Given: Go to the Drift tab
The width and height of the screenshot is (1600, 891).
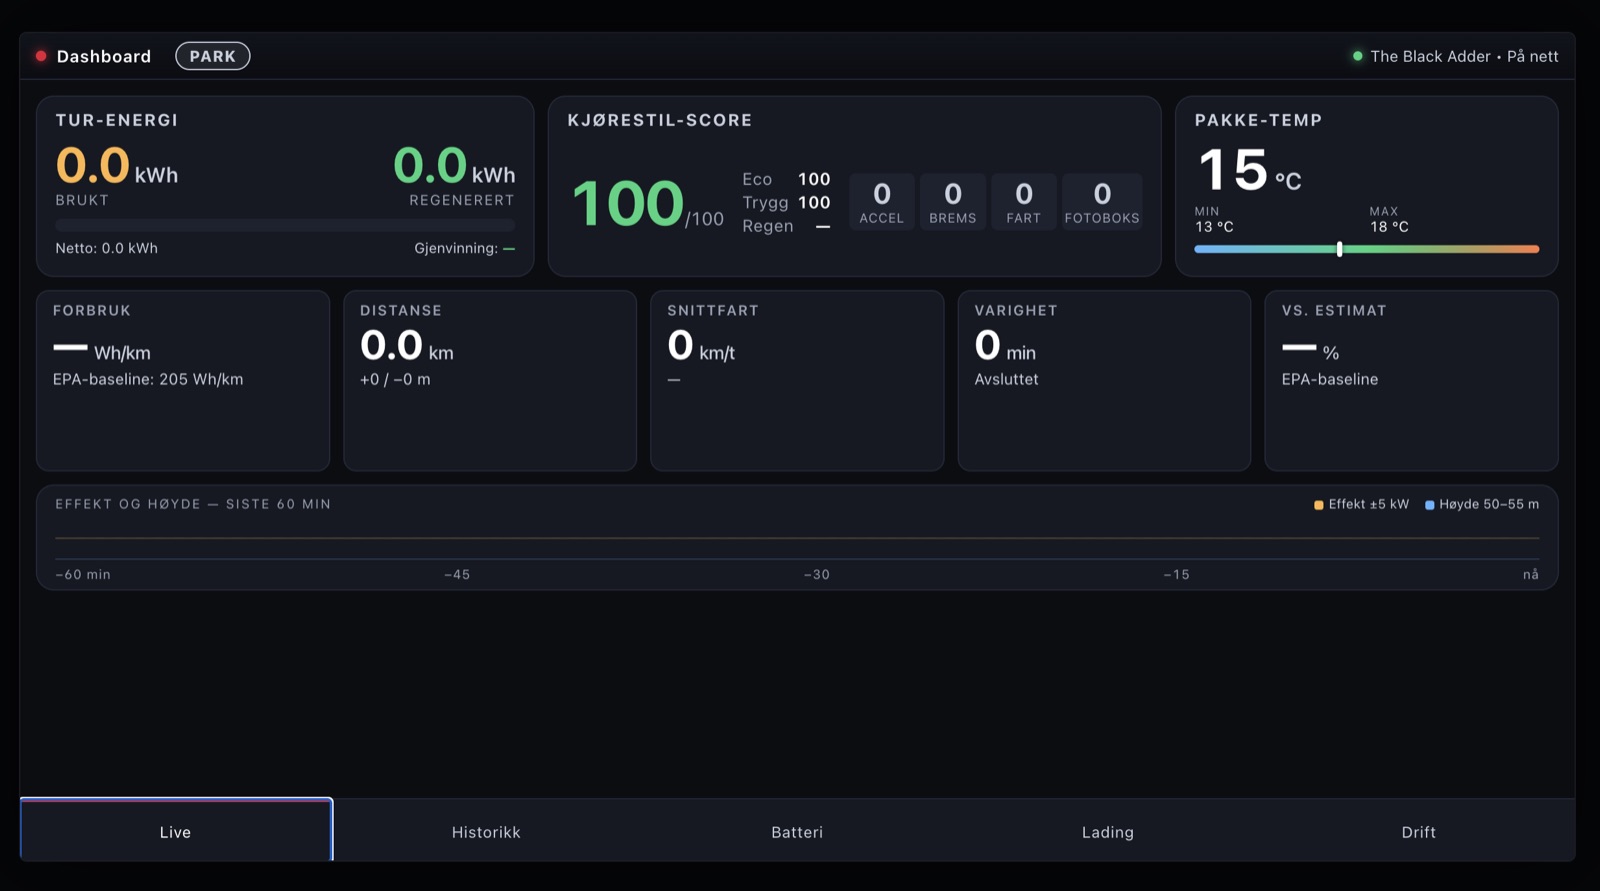Looking at the screenshot, I should pos(1418,830).
